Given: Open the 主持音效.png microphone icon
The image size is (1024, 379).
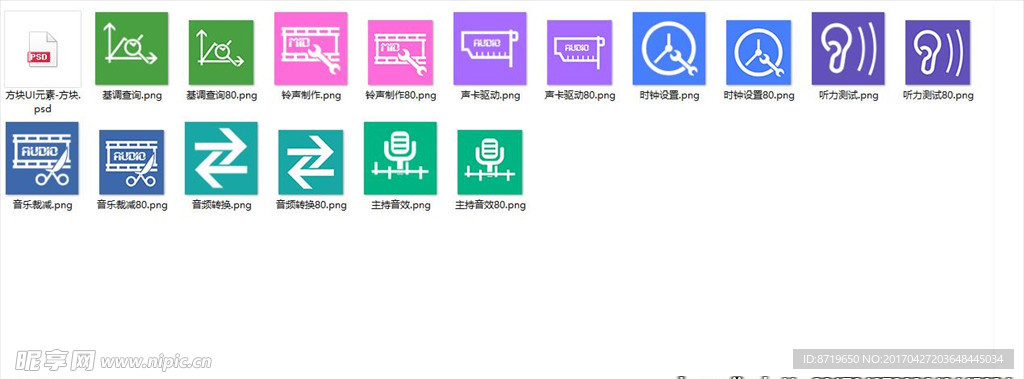Looking at the screenshot, I should (400, 158).
